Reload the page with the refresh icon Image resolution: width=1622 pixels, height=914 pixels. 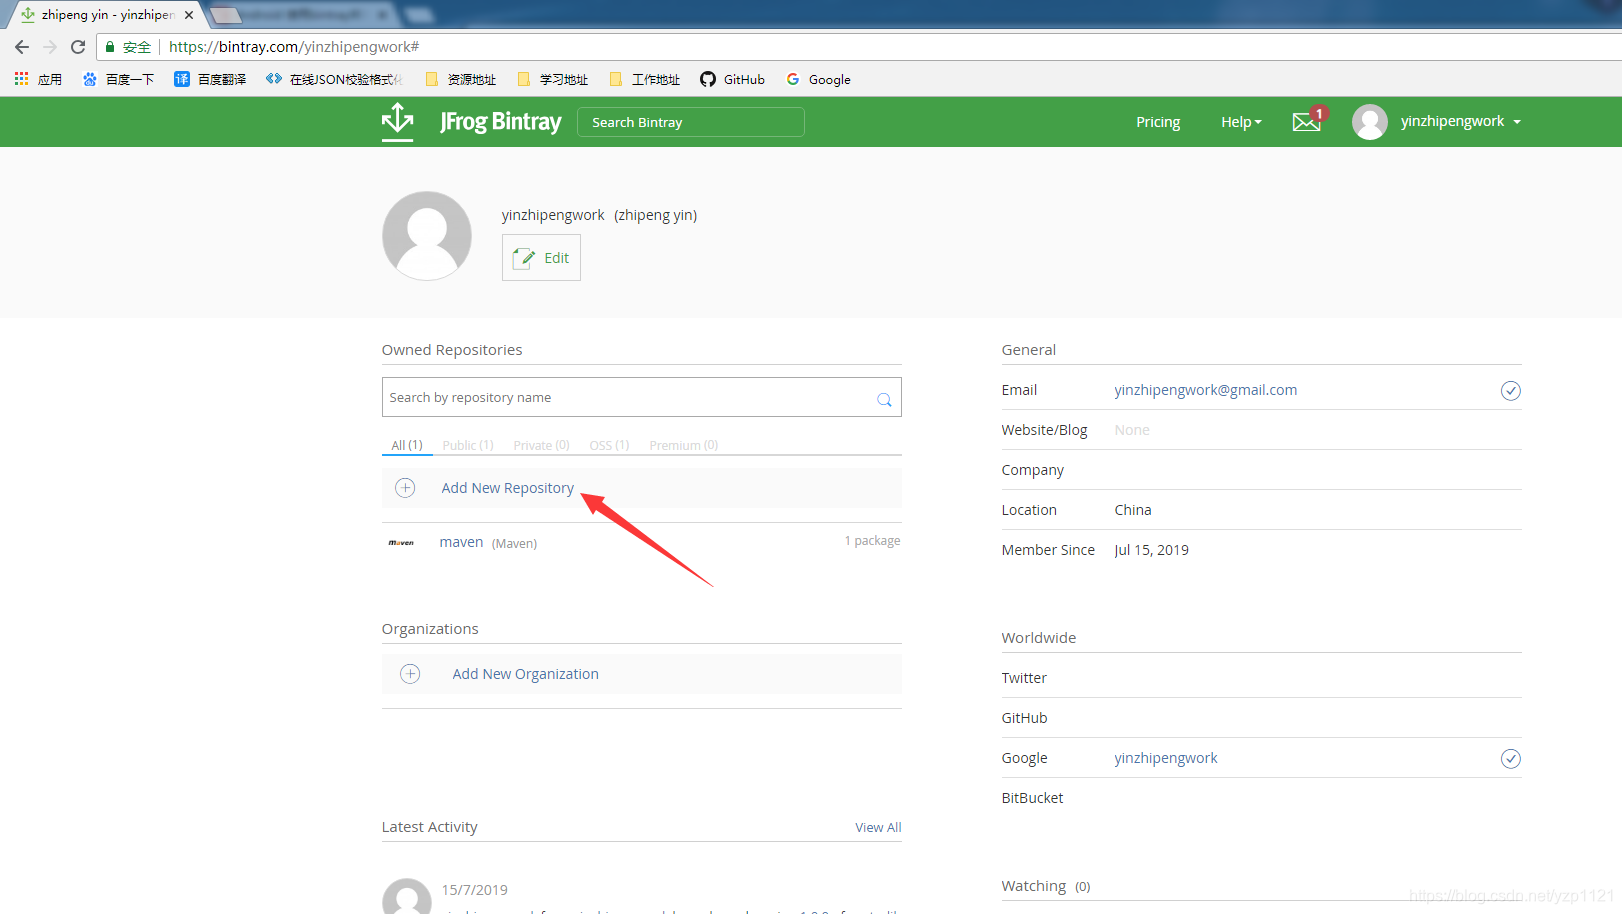pos(78,47)
